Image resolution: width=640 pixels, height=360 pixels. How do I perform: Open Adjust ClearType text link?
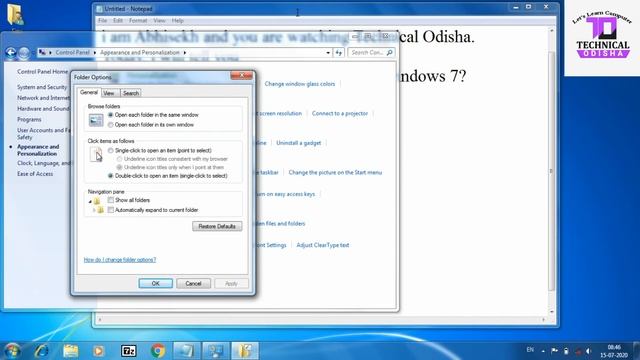(322, 245)
